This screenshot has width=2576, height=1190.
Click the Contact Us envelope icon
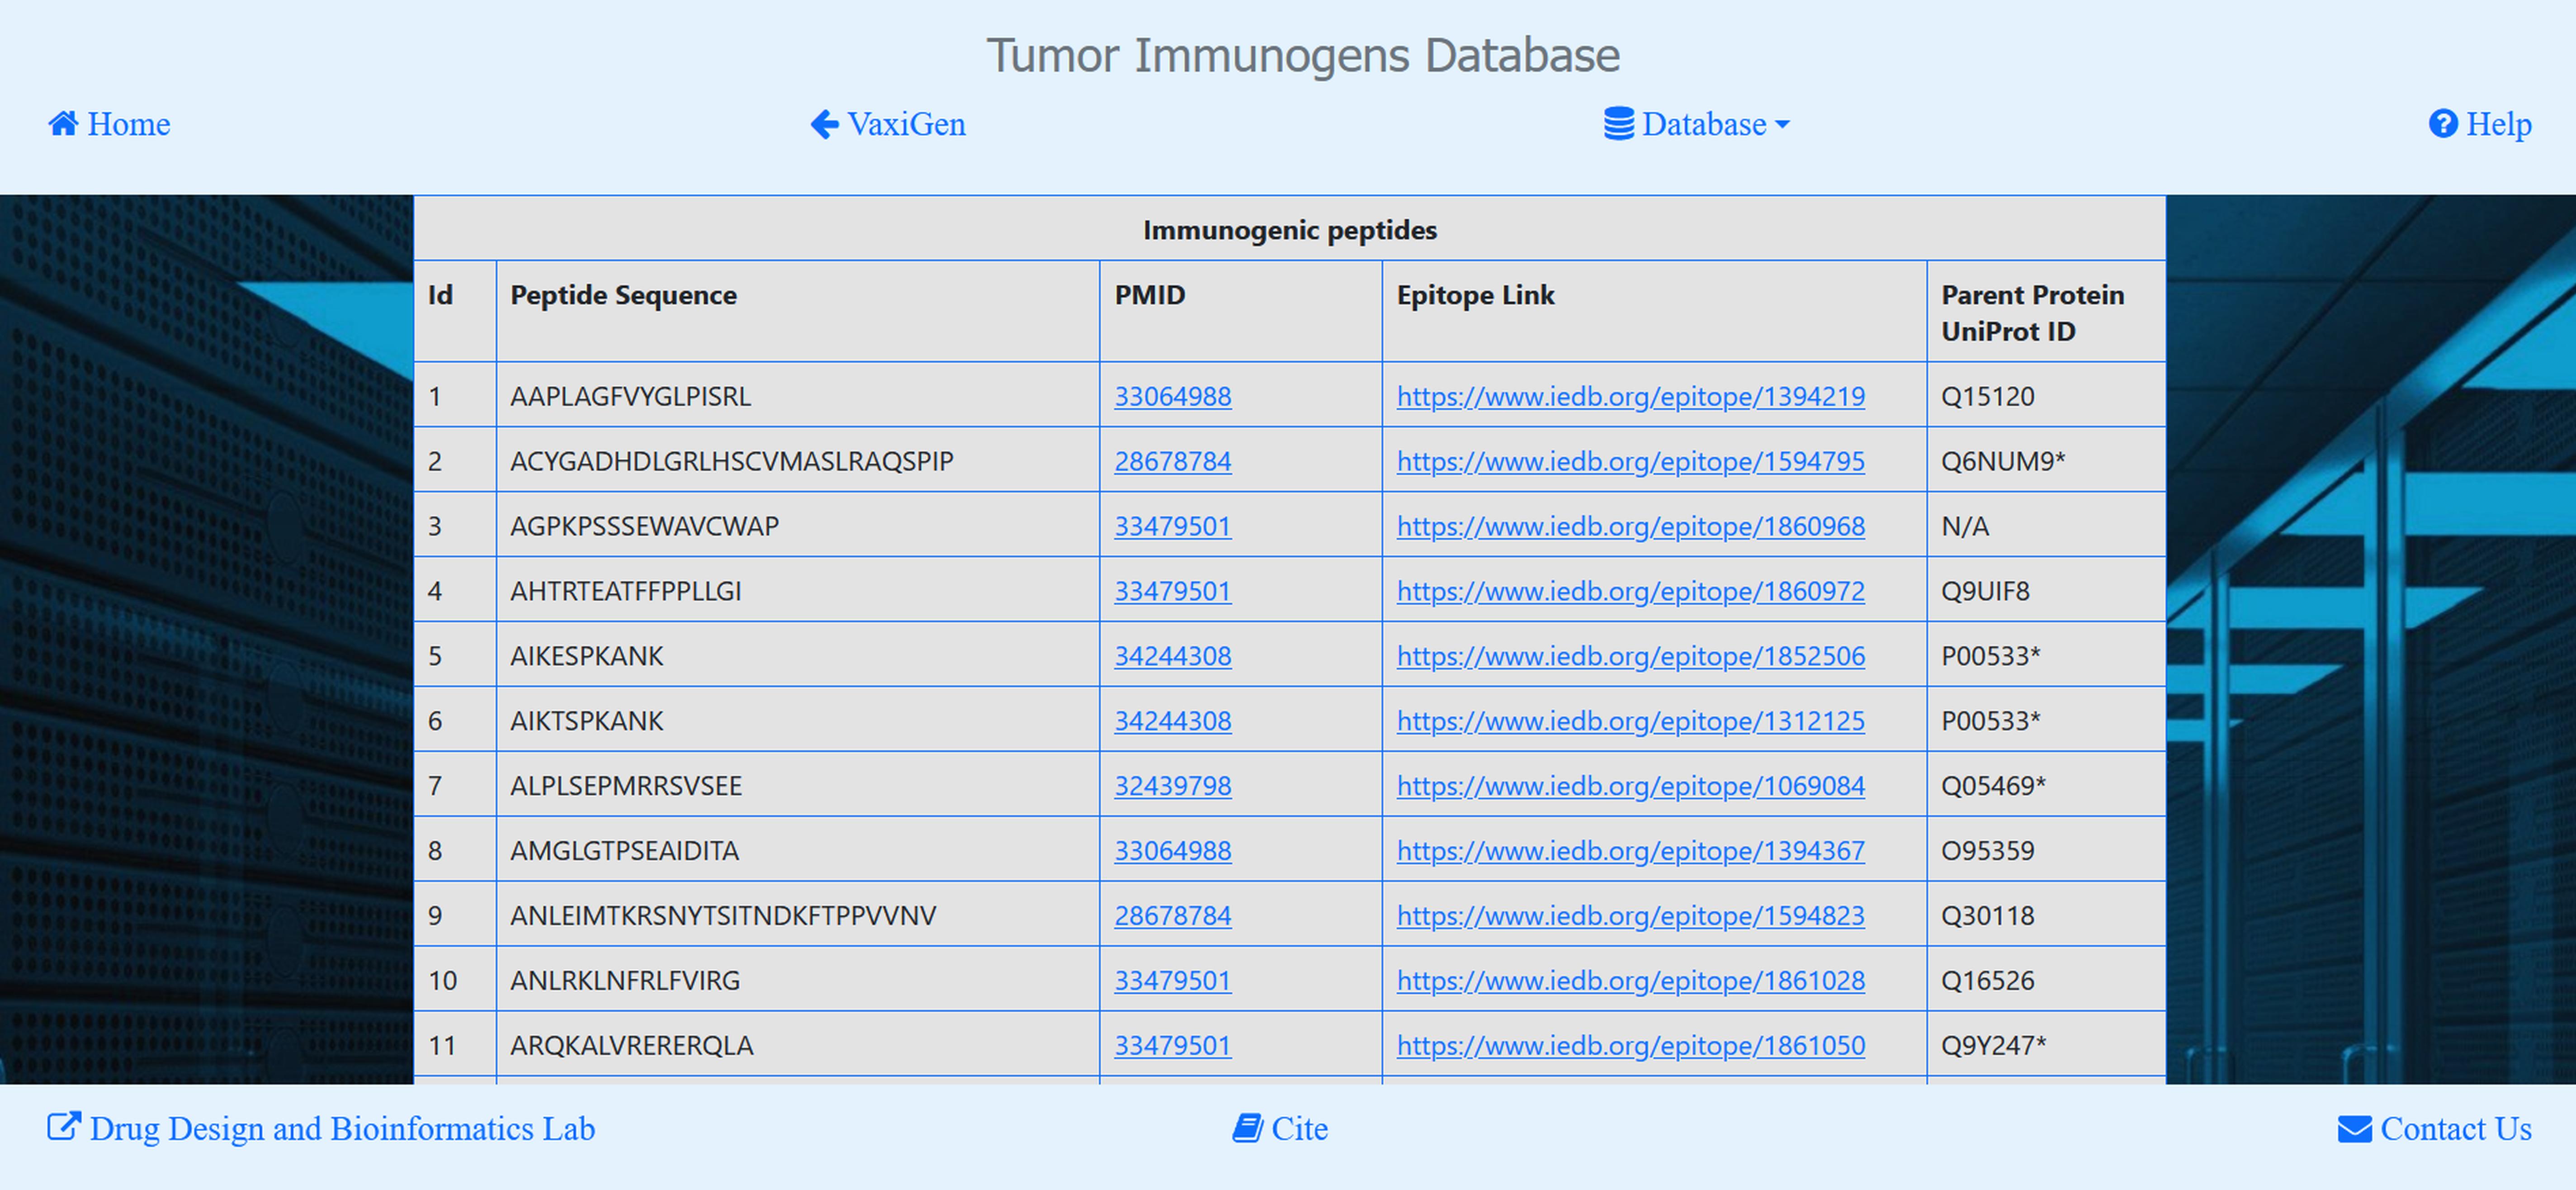pyautogui.click(x=2354, y=1129)
